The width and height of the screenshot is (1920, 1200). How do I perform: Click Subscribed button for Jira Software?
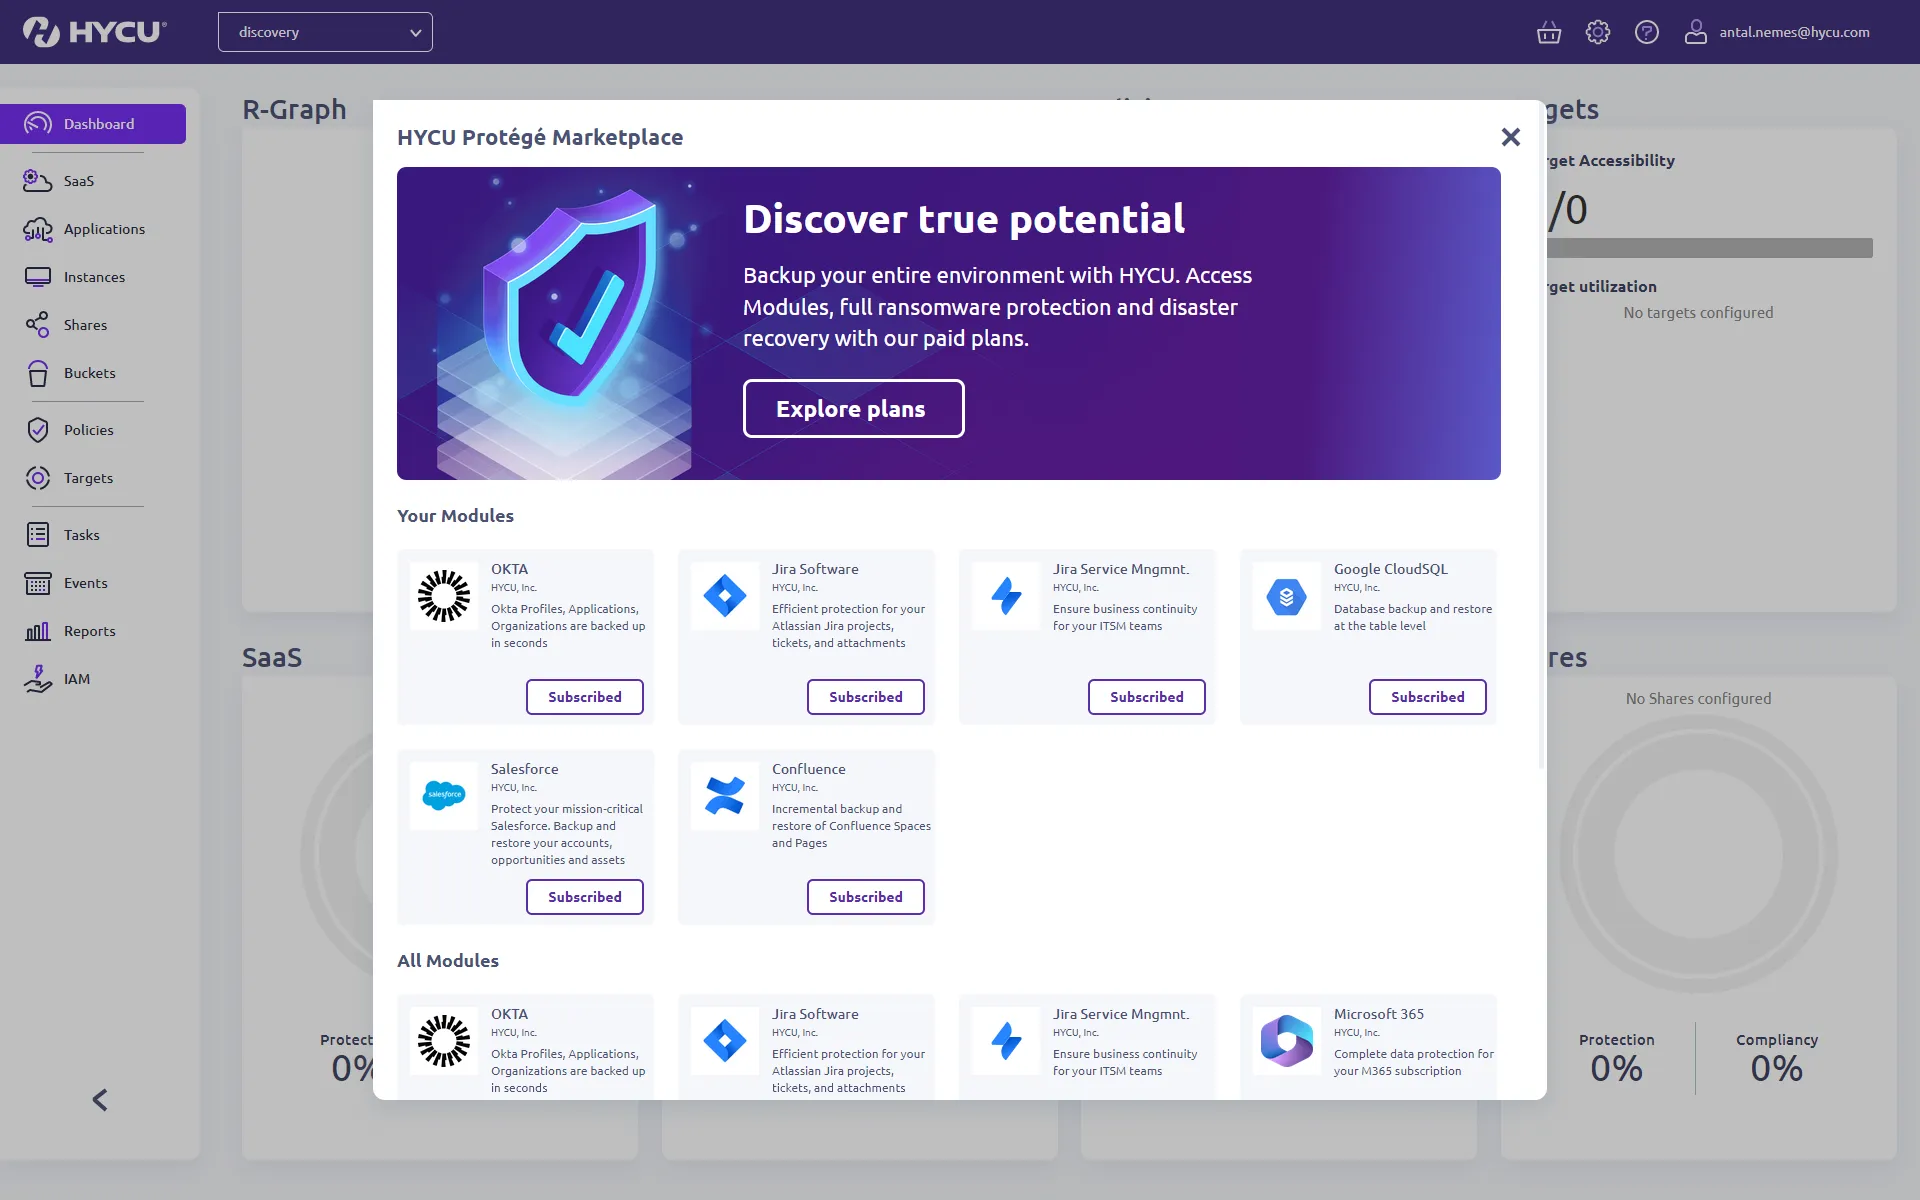click(x=865, y=697)
